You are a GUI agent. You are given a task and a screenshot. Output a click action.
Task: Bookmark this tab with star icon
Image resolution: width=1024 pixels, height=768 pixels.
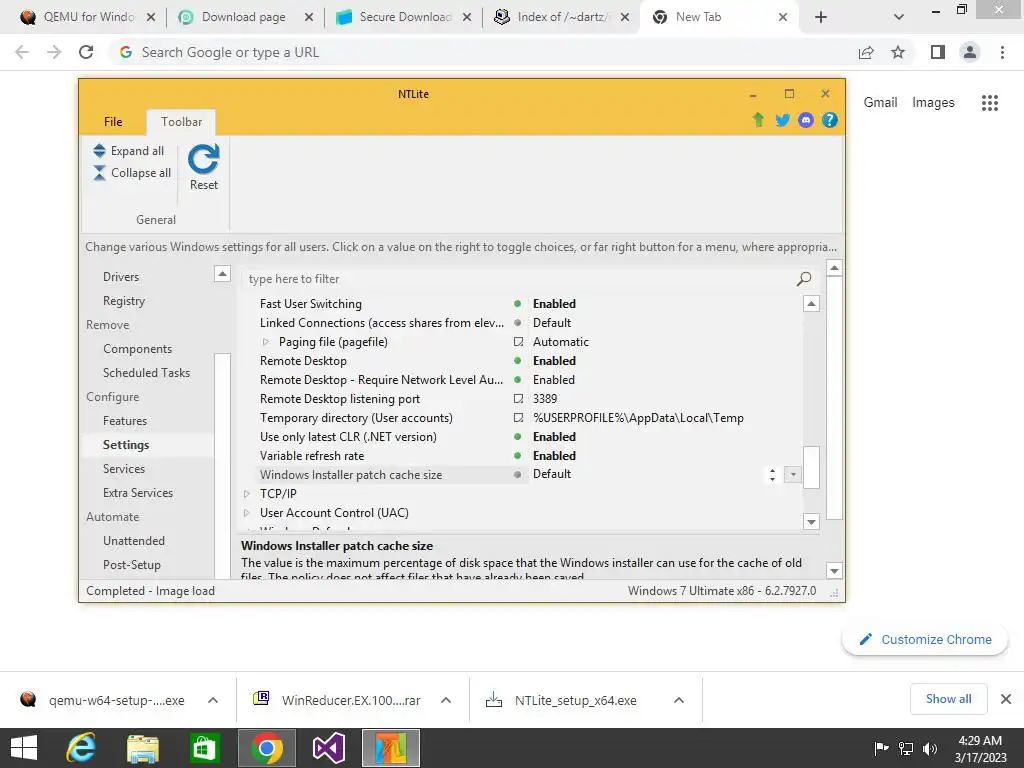coord(898,52)
